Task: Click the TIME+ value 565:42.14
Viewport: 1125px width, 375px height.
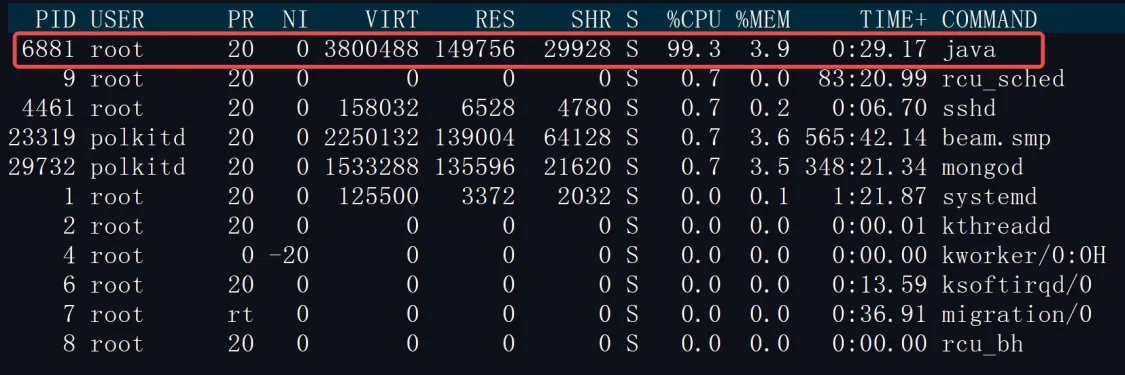Action: pyautogui.click(x=866, y=138)
